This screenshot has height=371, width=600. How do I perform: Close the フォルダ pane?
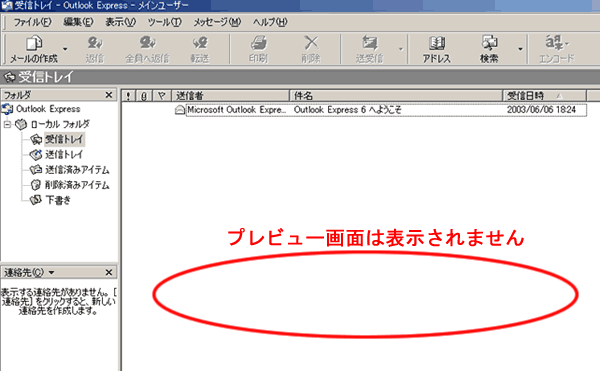109,95
